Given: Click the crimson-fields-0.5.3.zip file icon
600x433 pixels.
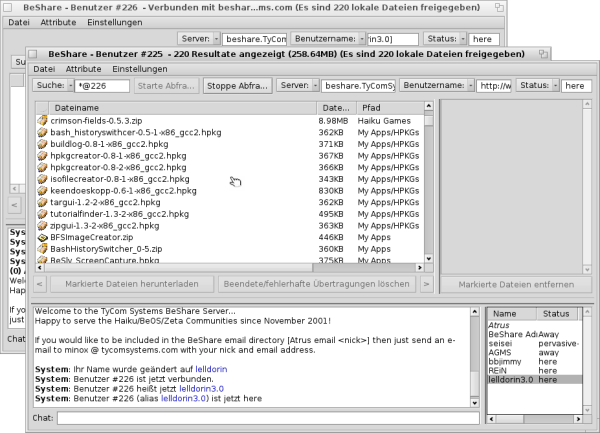Looking at the screenshot, I should coord(42,120).
